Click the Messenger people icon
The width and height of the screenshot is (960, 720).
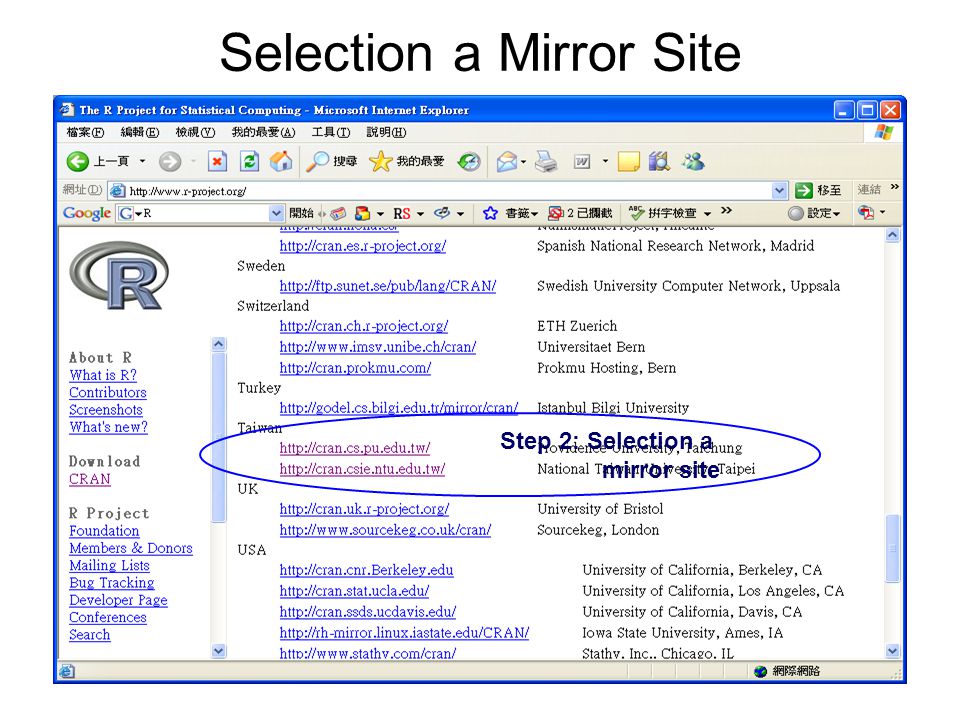(693, 162)
